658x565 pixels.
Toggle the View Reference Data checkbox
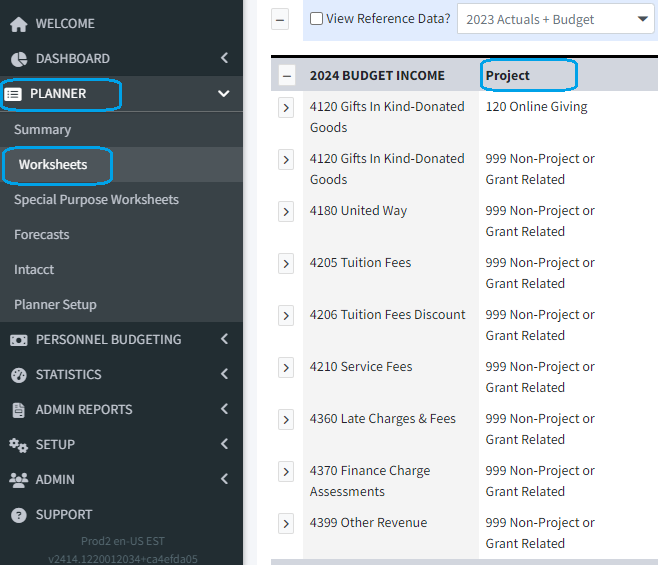pyautogui.click(x=316, y=18)
